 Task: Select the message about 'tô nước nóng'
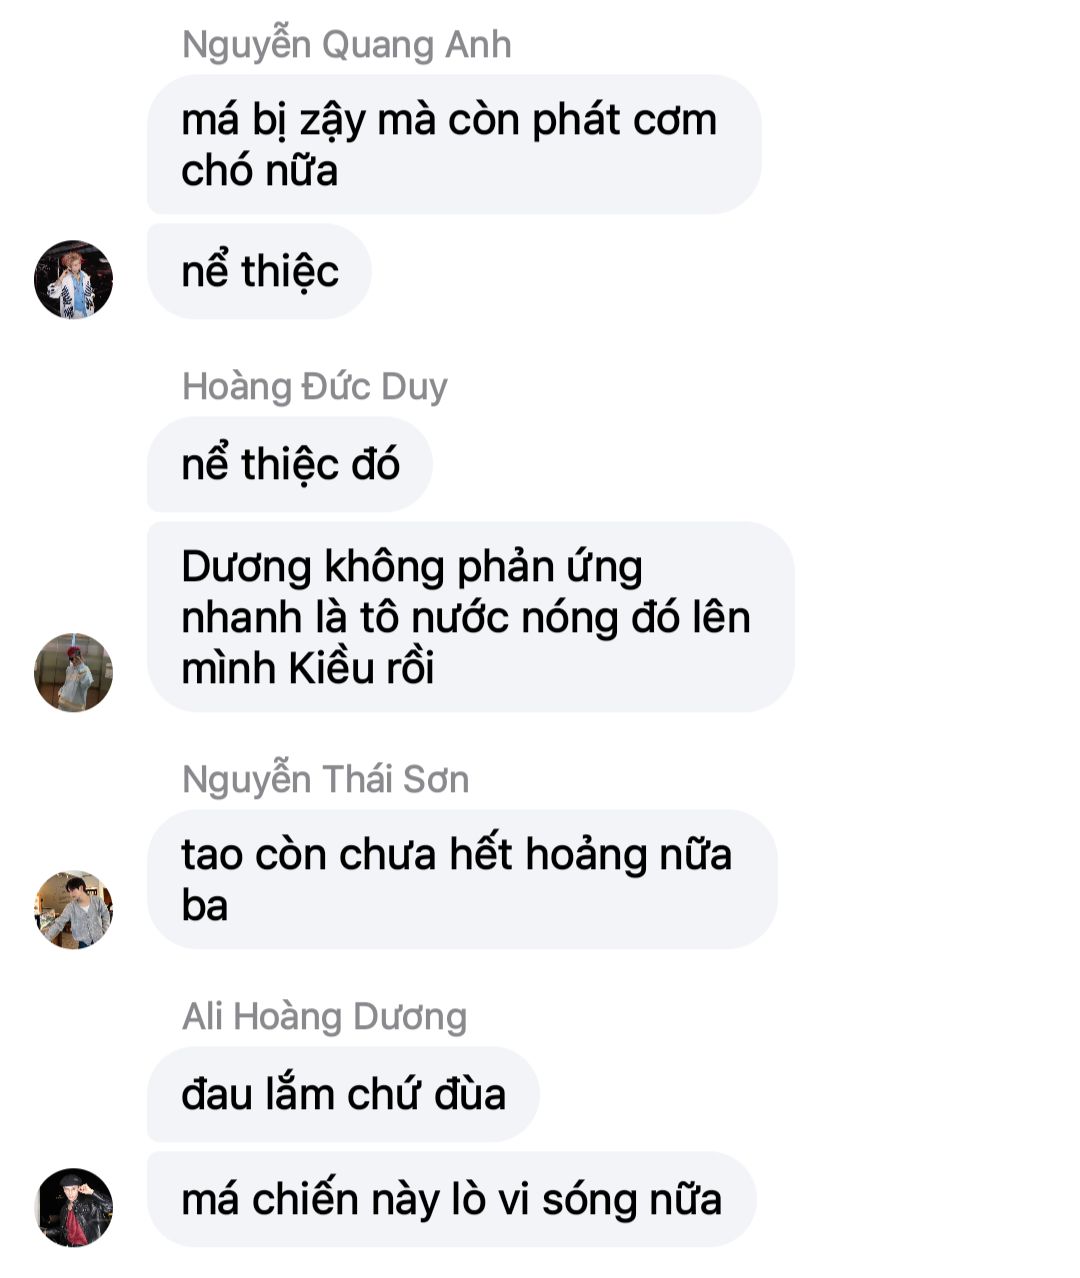coord(471,617)
